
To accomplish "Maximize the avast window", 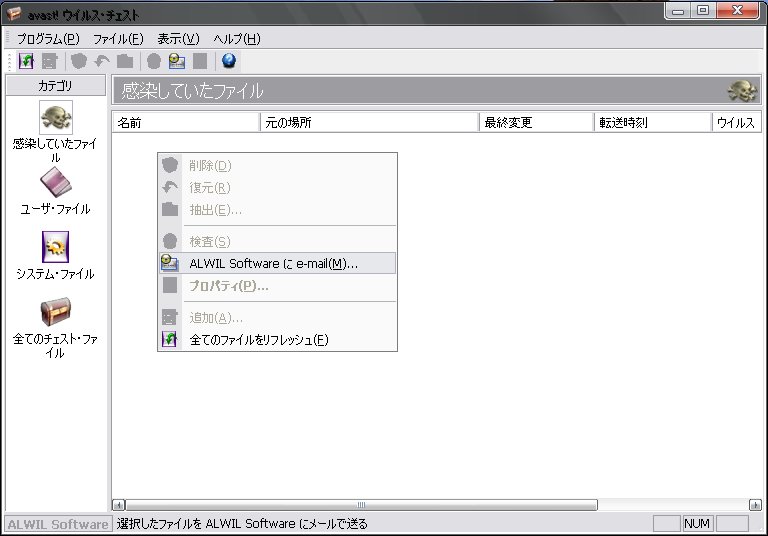I will pyautogui.click(x=703, y=10).
